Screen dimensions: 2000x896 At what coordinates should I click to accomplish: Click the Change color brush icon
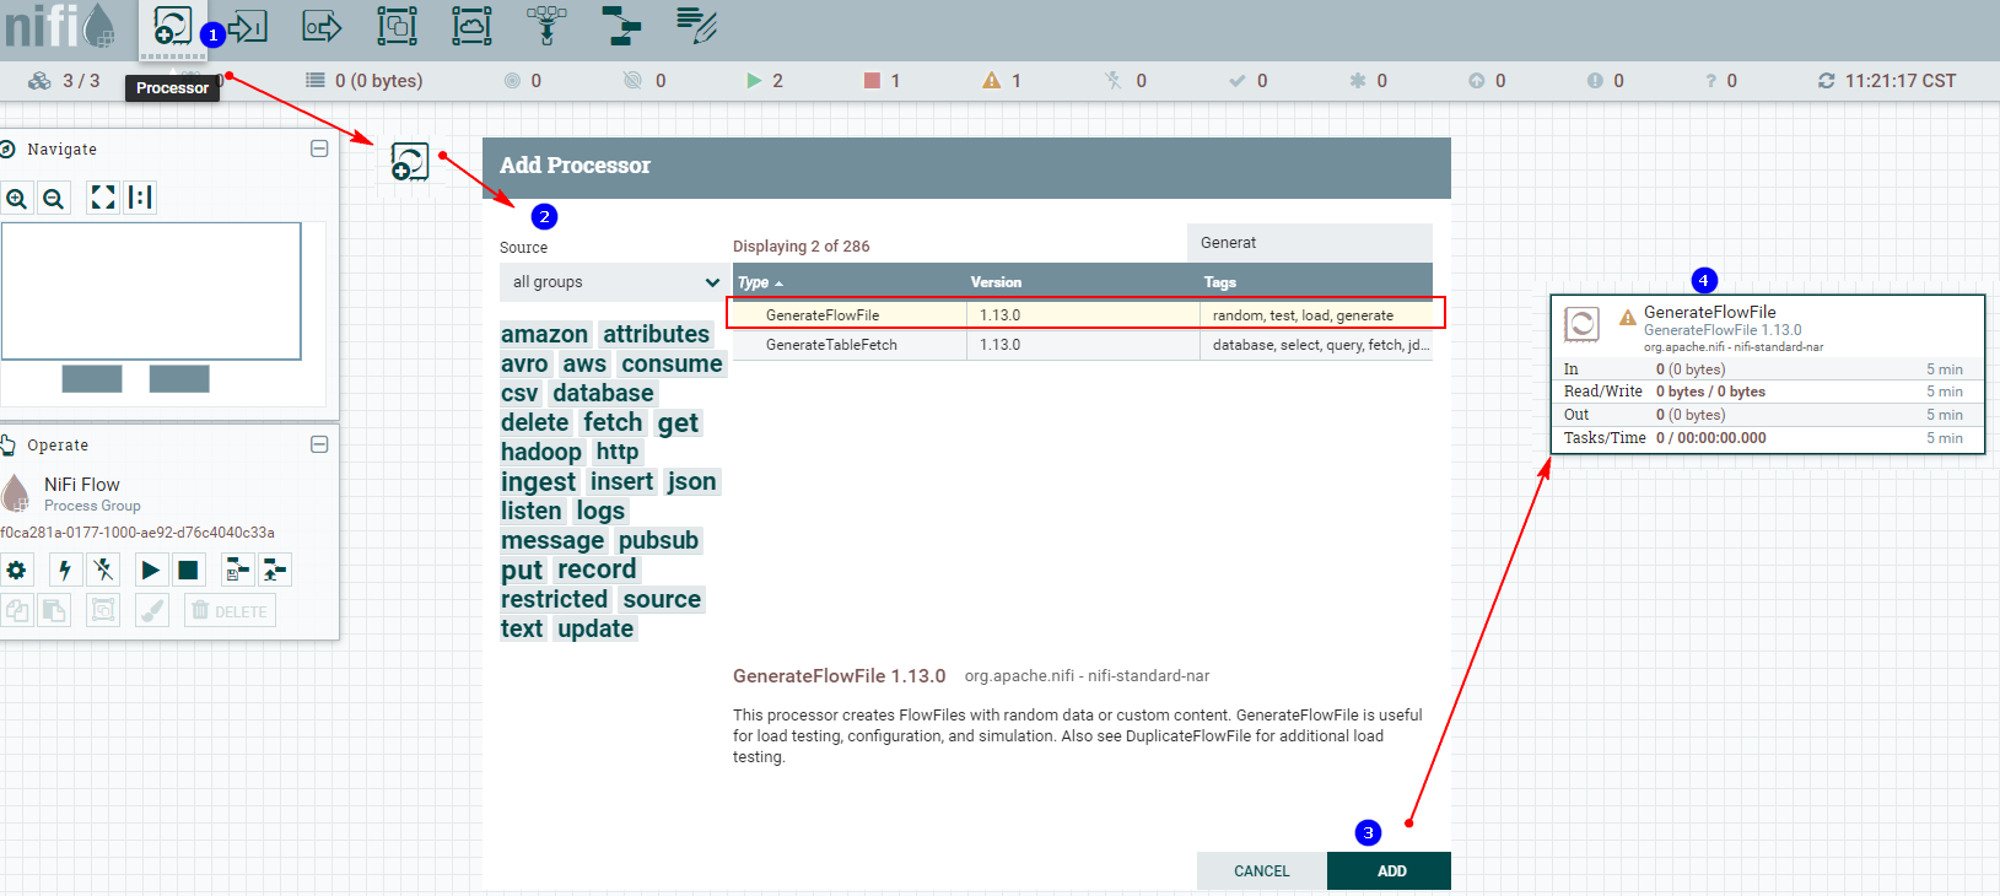(152, 610)
